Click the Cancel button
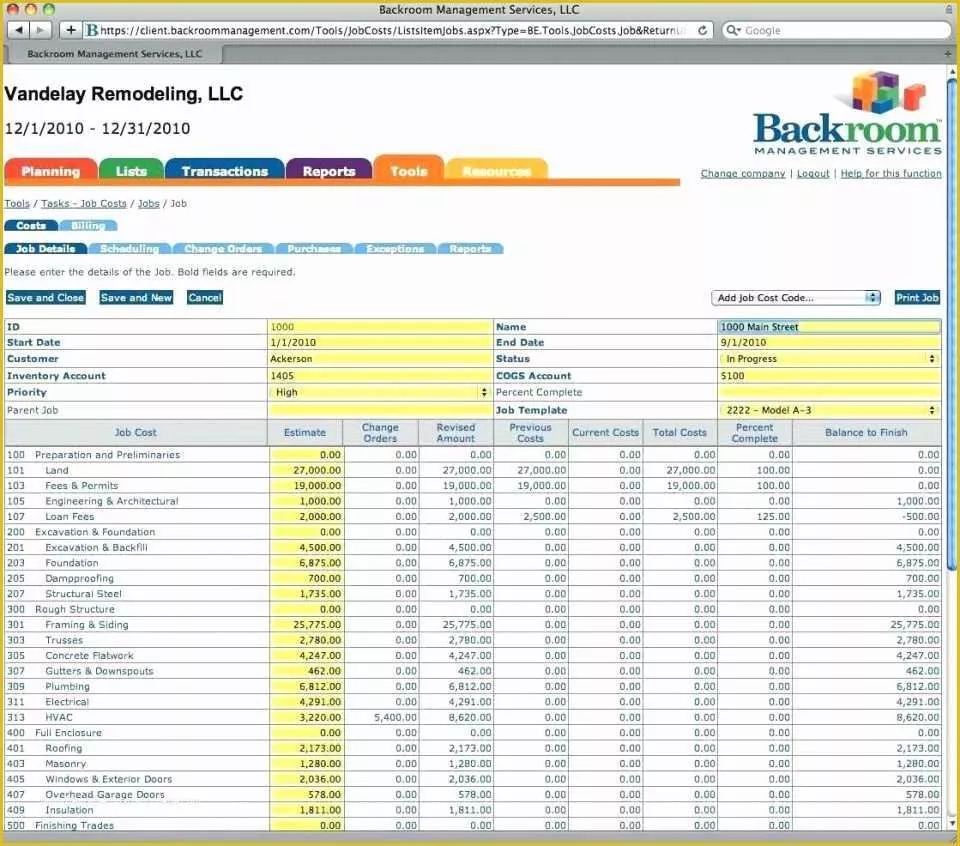Viewport: 960px width, 846px height. coord(204,298)
